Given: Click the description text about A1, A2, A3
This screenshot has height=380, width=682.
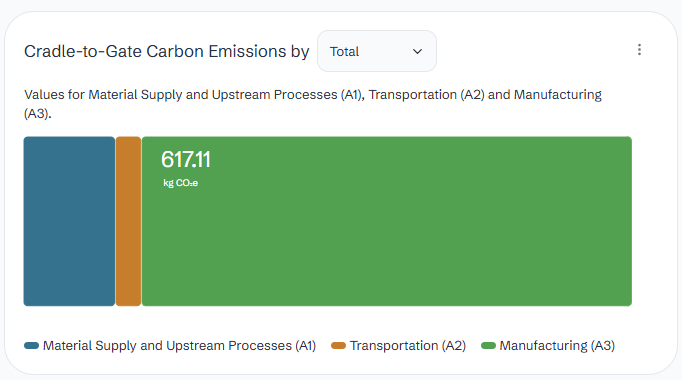Looking at the screenshot, I should coord(313,104).
